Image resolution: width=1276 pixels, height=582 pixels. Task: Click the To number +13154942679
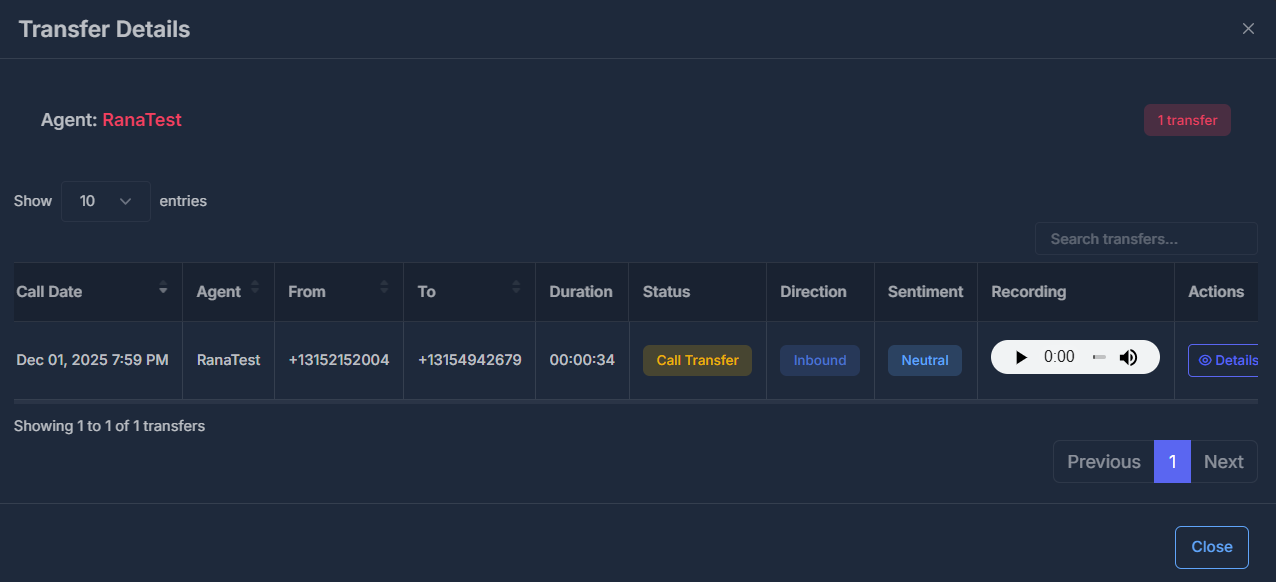tap(469, 360)
